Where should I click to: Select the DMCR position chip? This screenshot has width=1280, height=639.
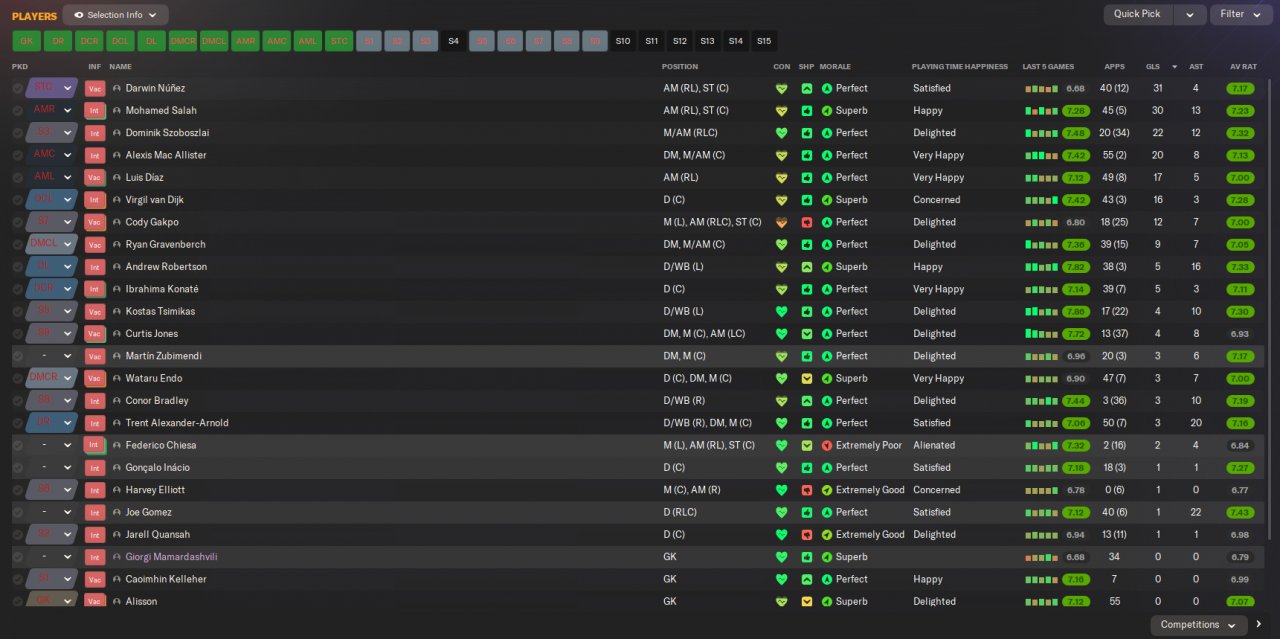point(183,41)
